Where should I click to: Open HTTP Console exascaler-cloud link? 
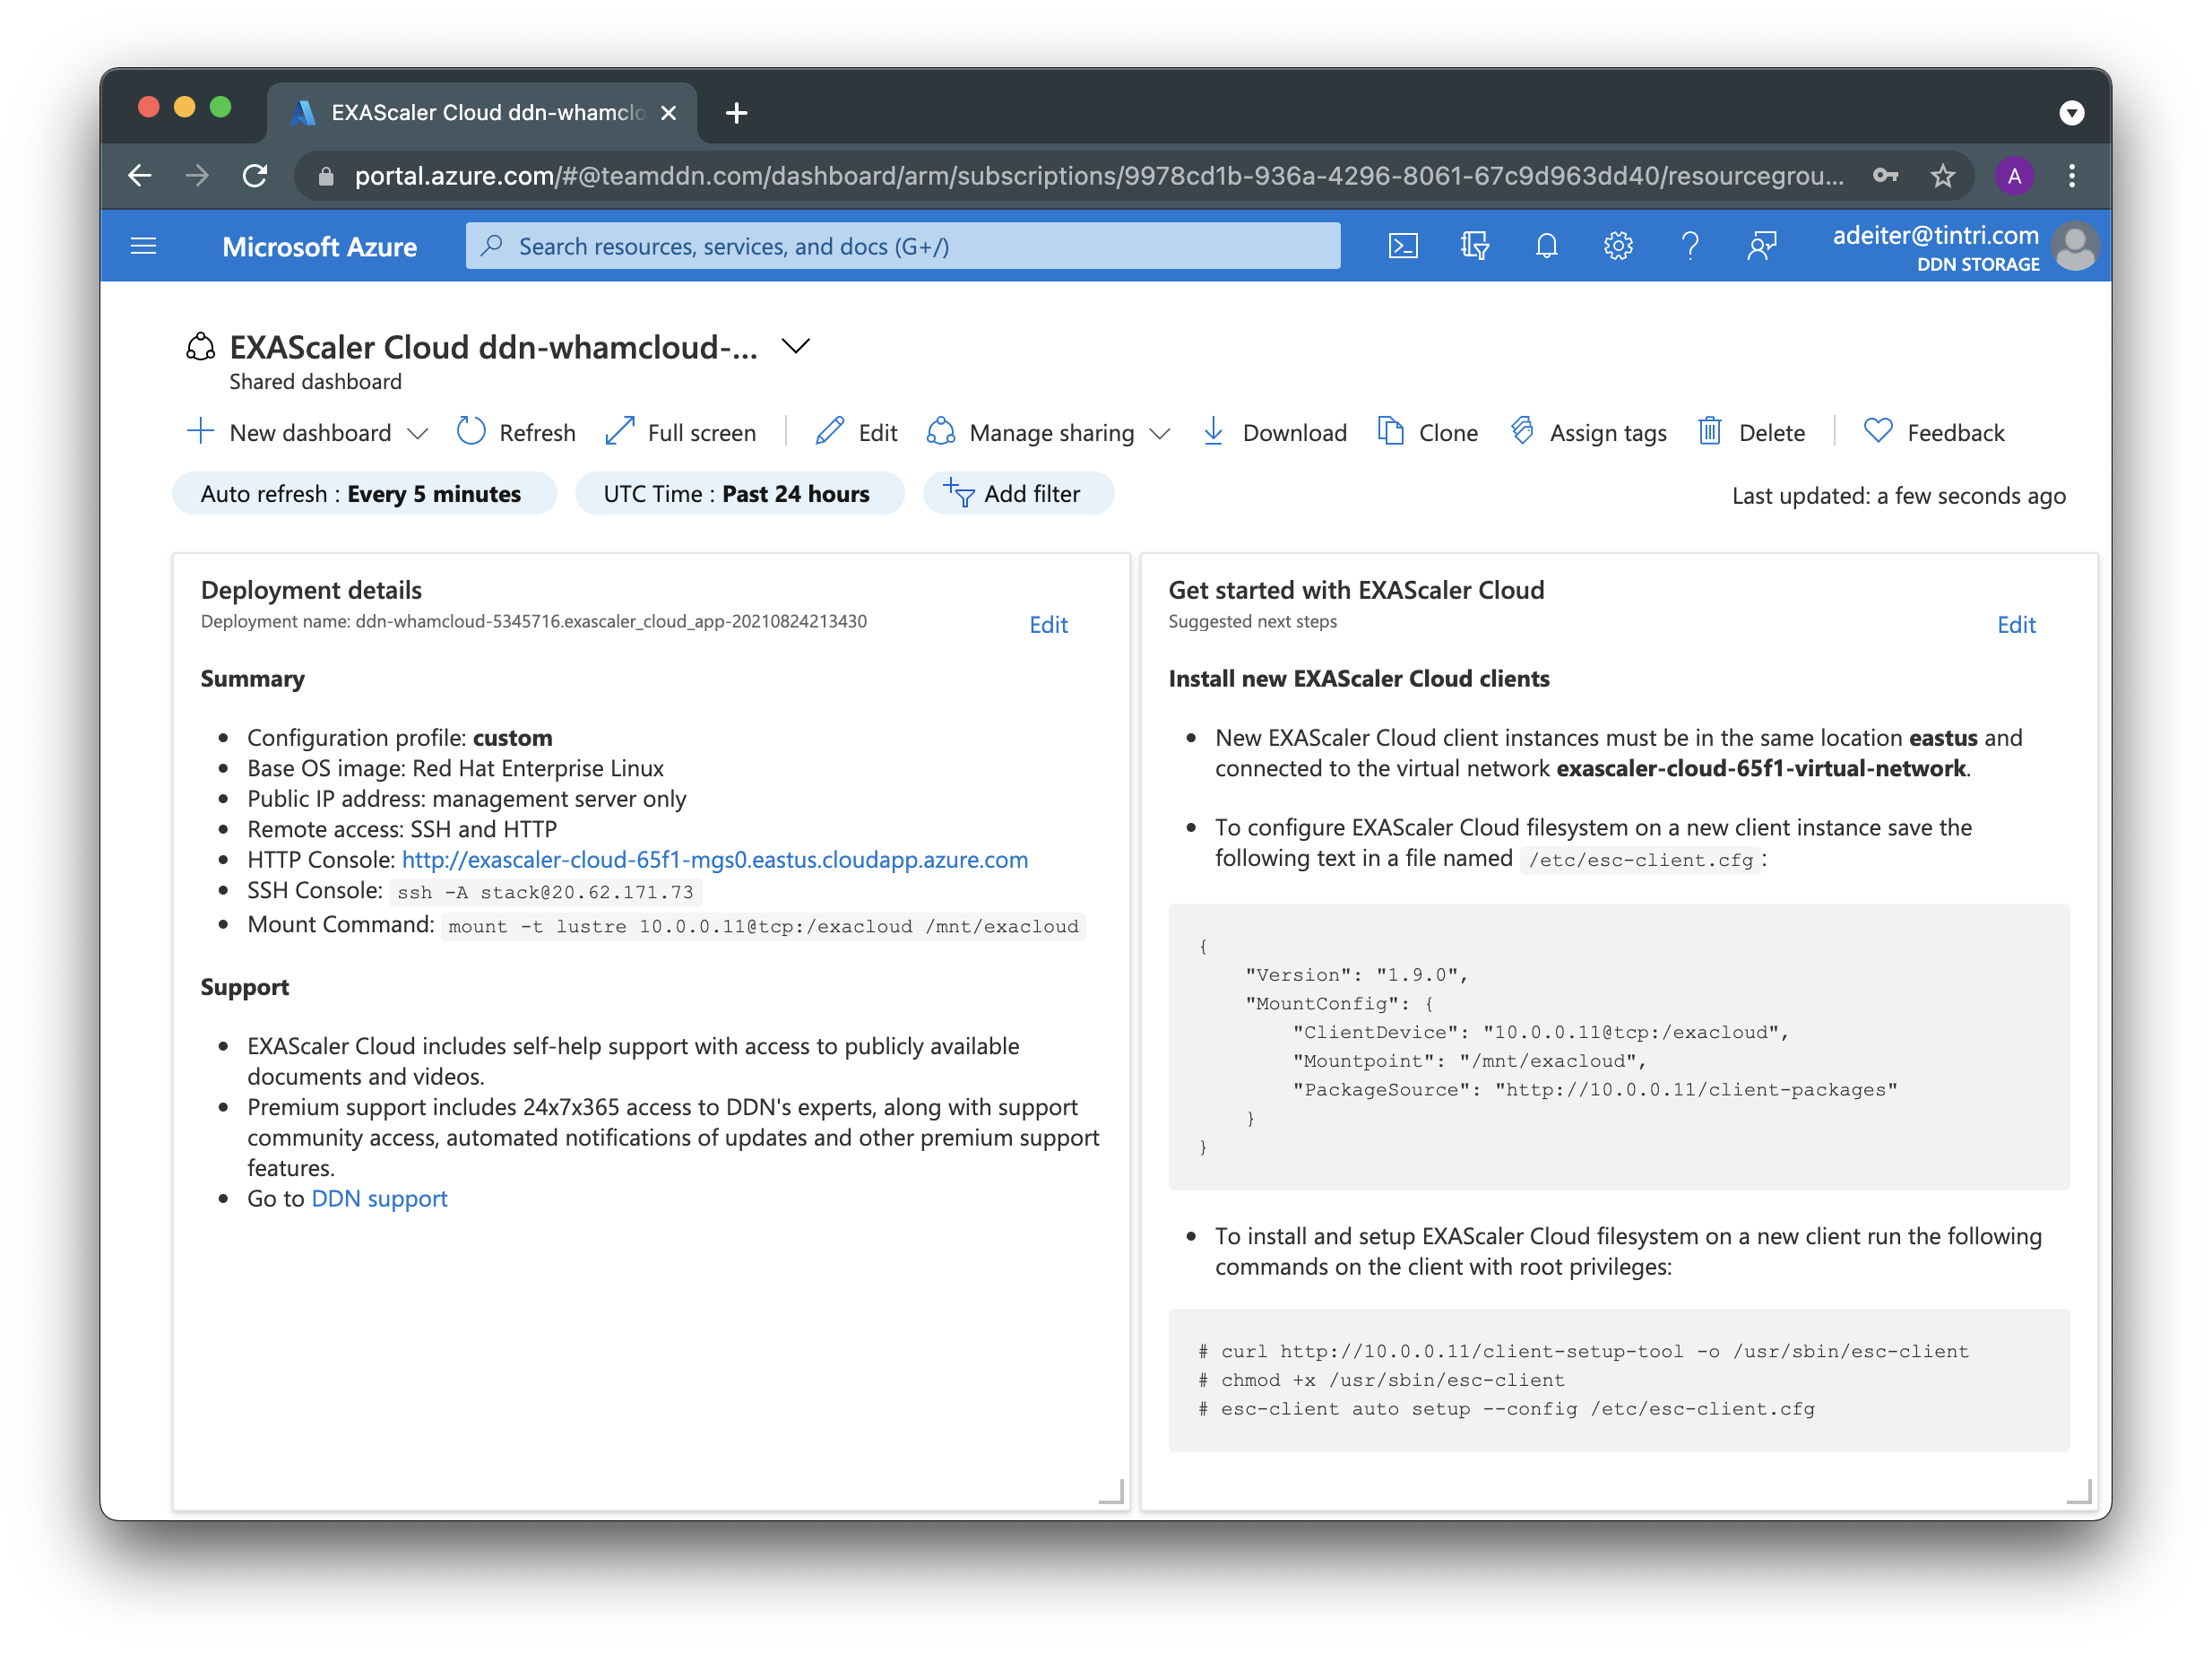[714, 860]
